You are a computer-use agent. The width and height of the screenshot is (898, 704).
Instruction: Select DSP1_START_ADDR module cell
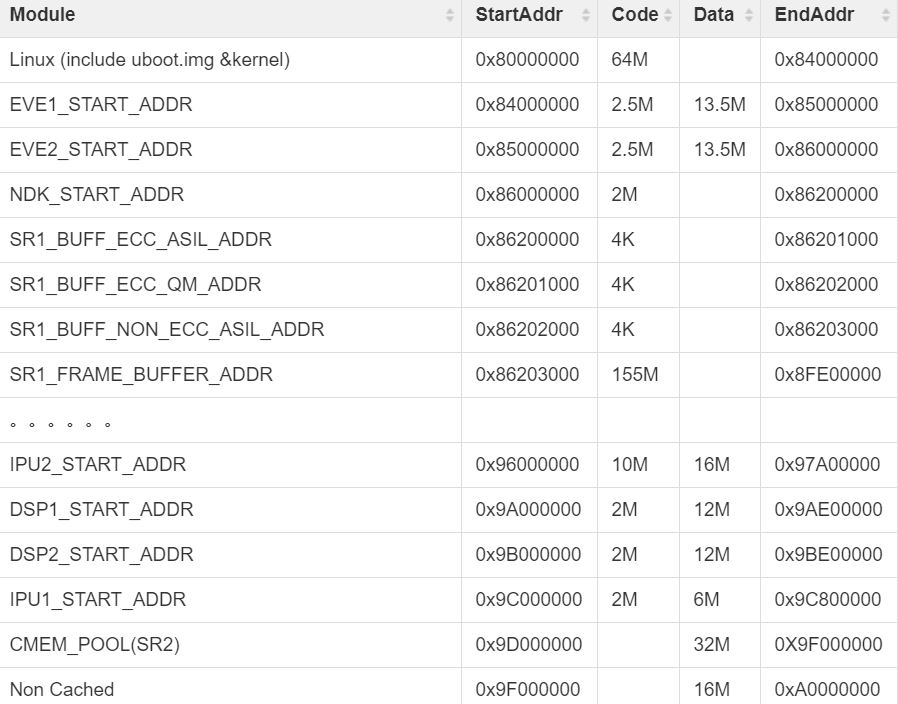[230, 510]
